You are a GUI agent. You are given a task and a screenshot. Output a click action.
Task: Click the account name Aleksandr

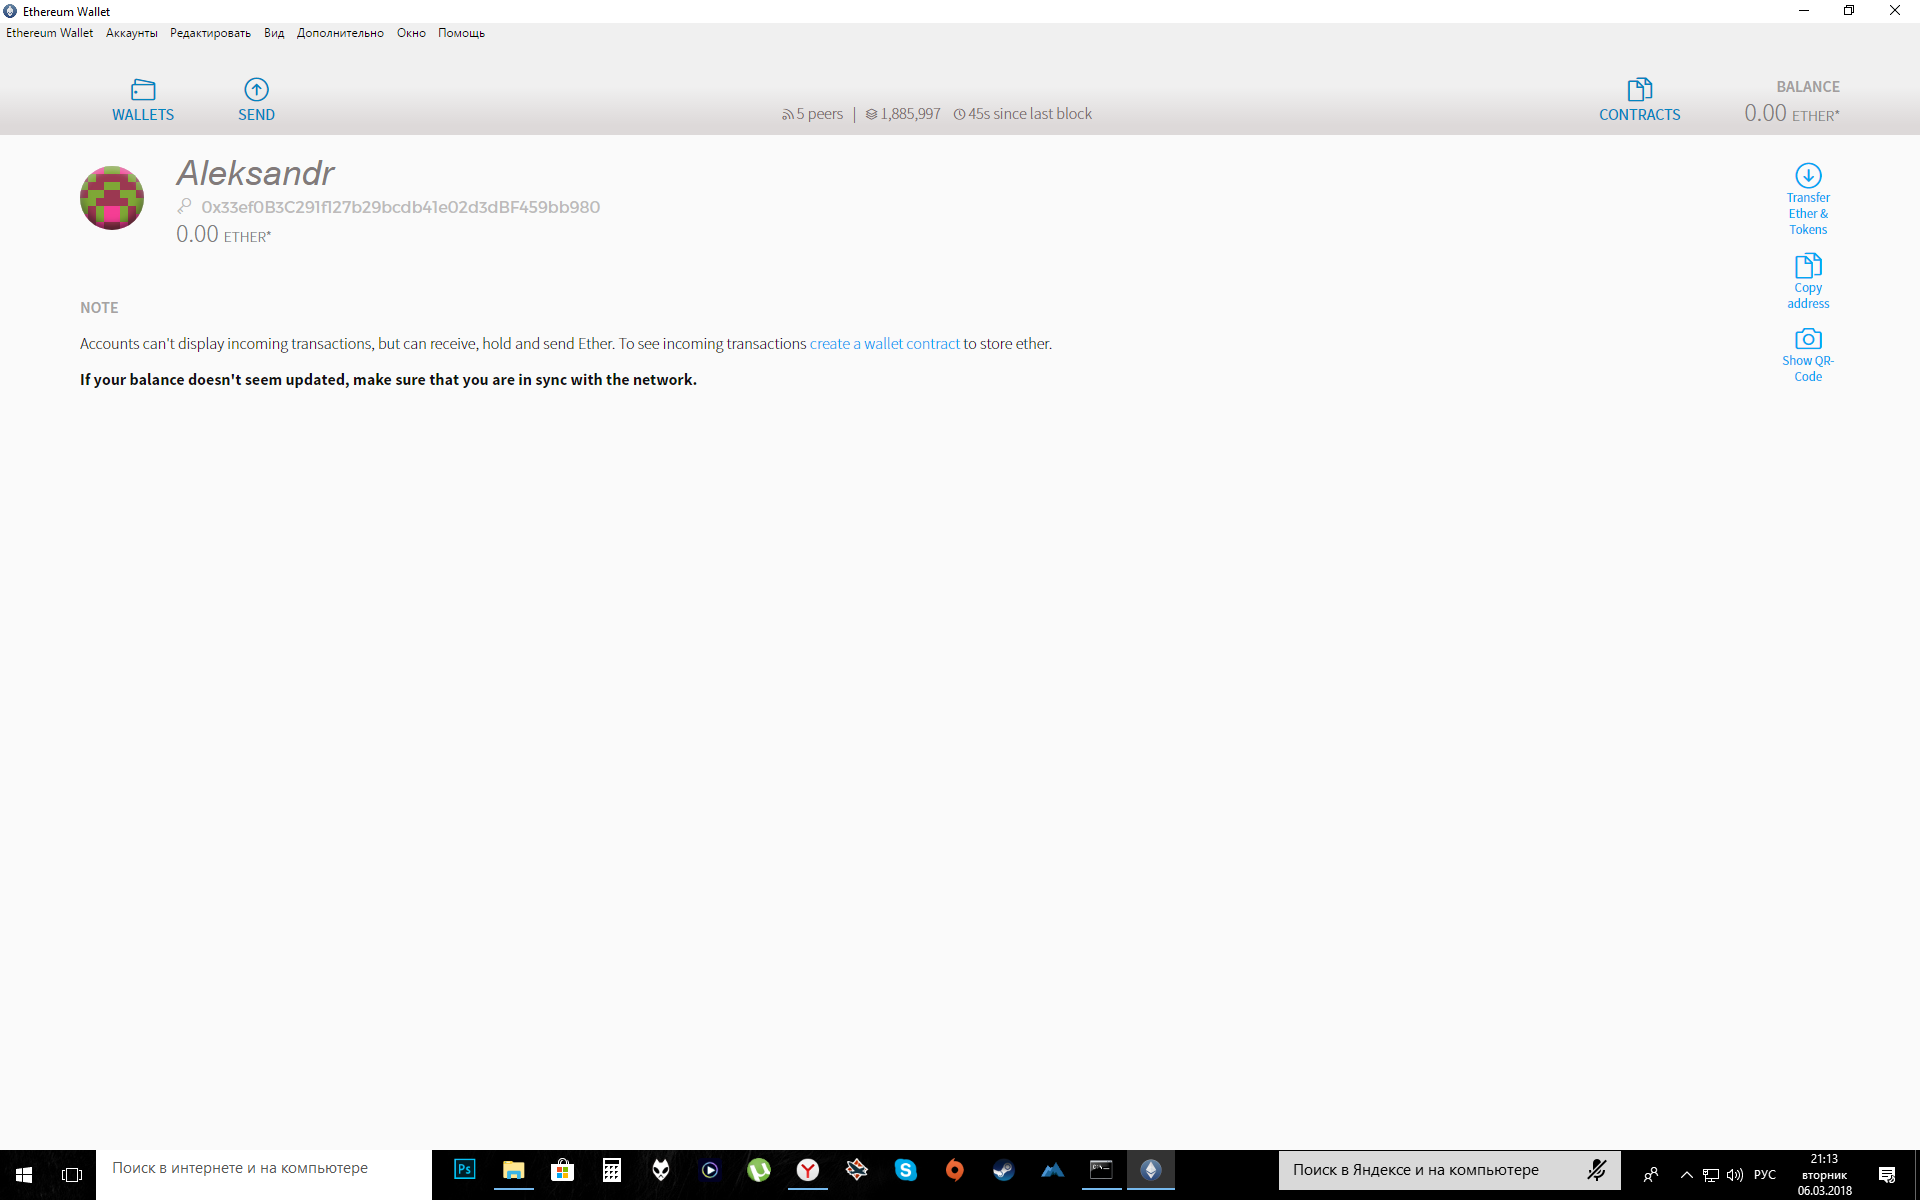point(255,173)
